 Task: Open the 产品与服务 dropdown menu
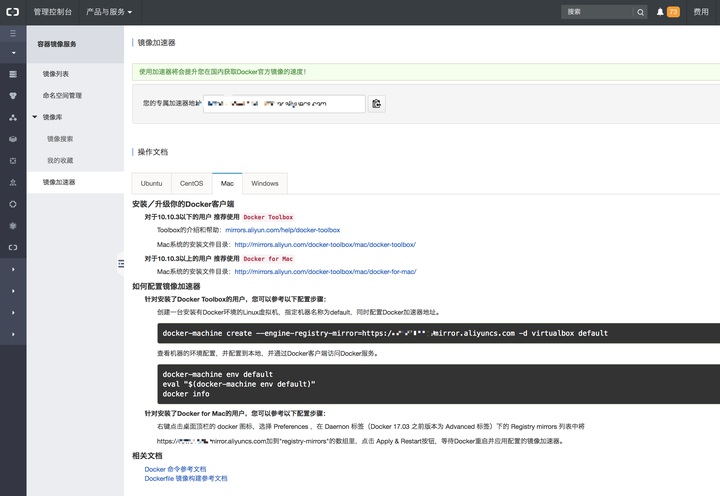[109, 12]
